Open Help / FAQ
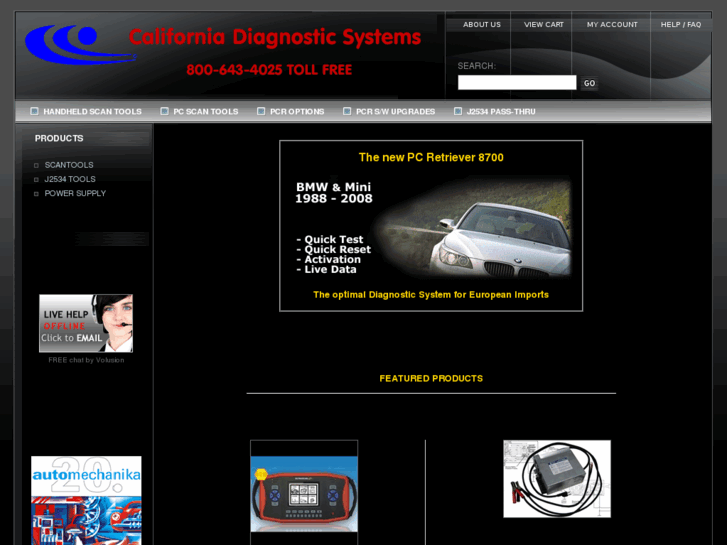The width and height of the screenshot is (727, 545). (681, 25)
